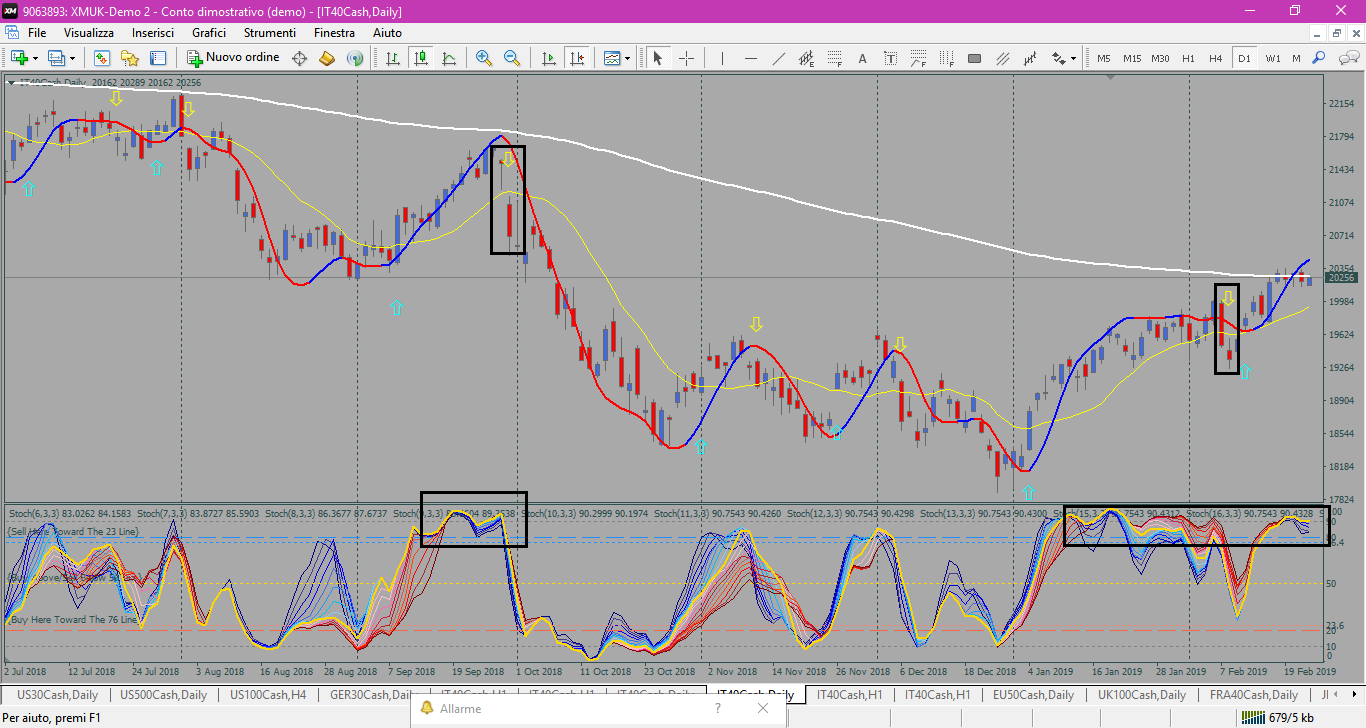Select the H1 timeframe button
The image size is (1366, 728).
click(x=1188, y=58)
